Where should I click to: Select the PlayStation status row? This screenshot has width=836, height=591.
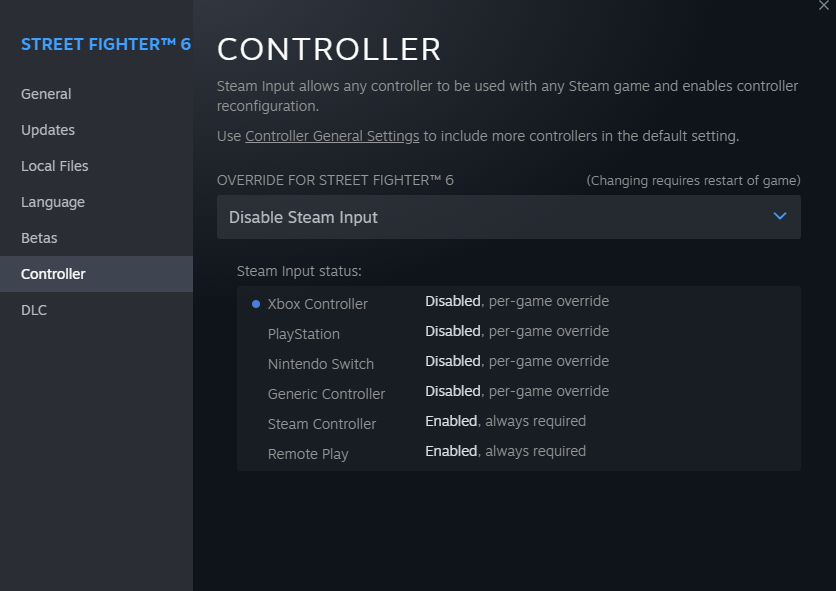coord(304,334)
